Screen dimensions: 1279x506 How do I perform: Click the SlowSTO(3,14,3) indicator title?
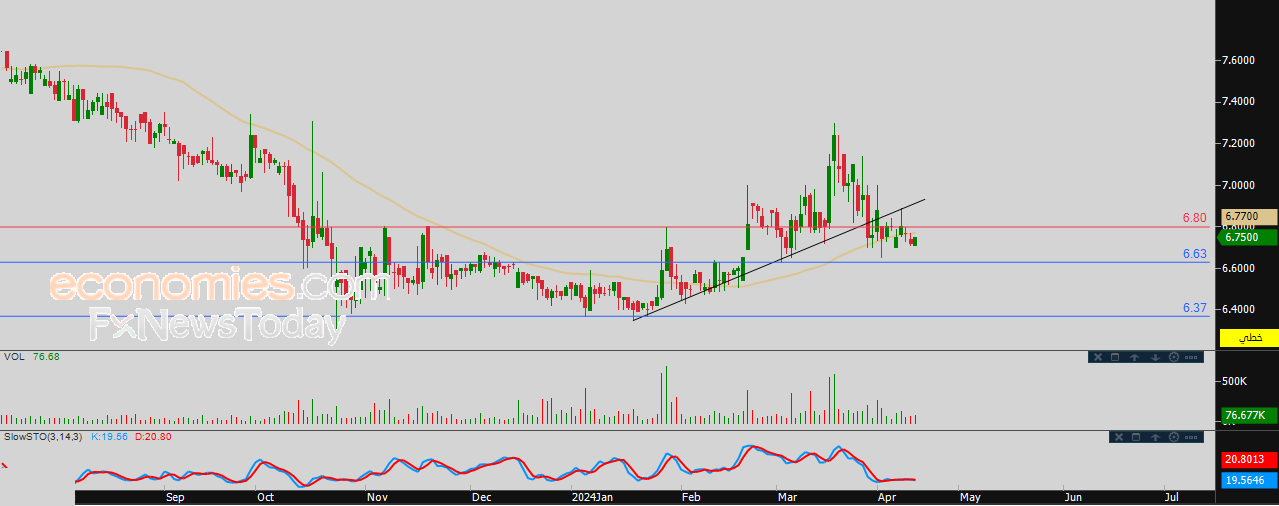pyautogui.click(x=43, y=437)
